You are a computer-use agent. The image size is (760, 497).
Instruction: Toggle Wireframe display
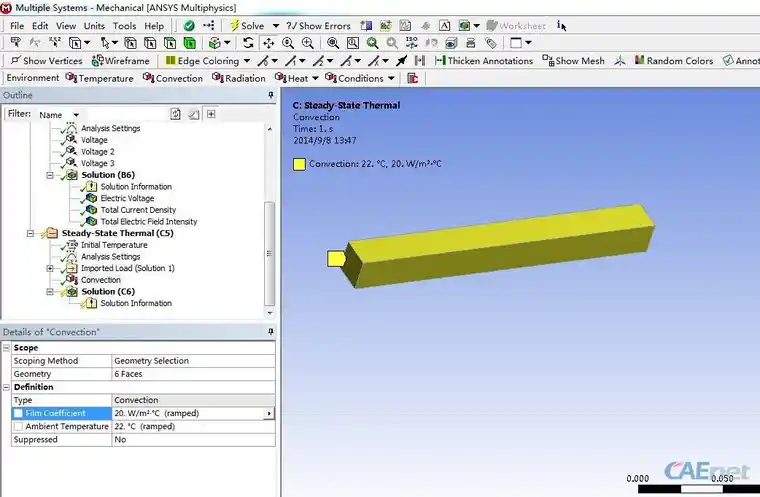pyautogui.click(x=120, y=61)
